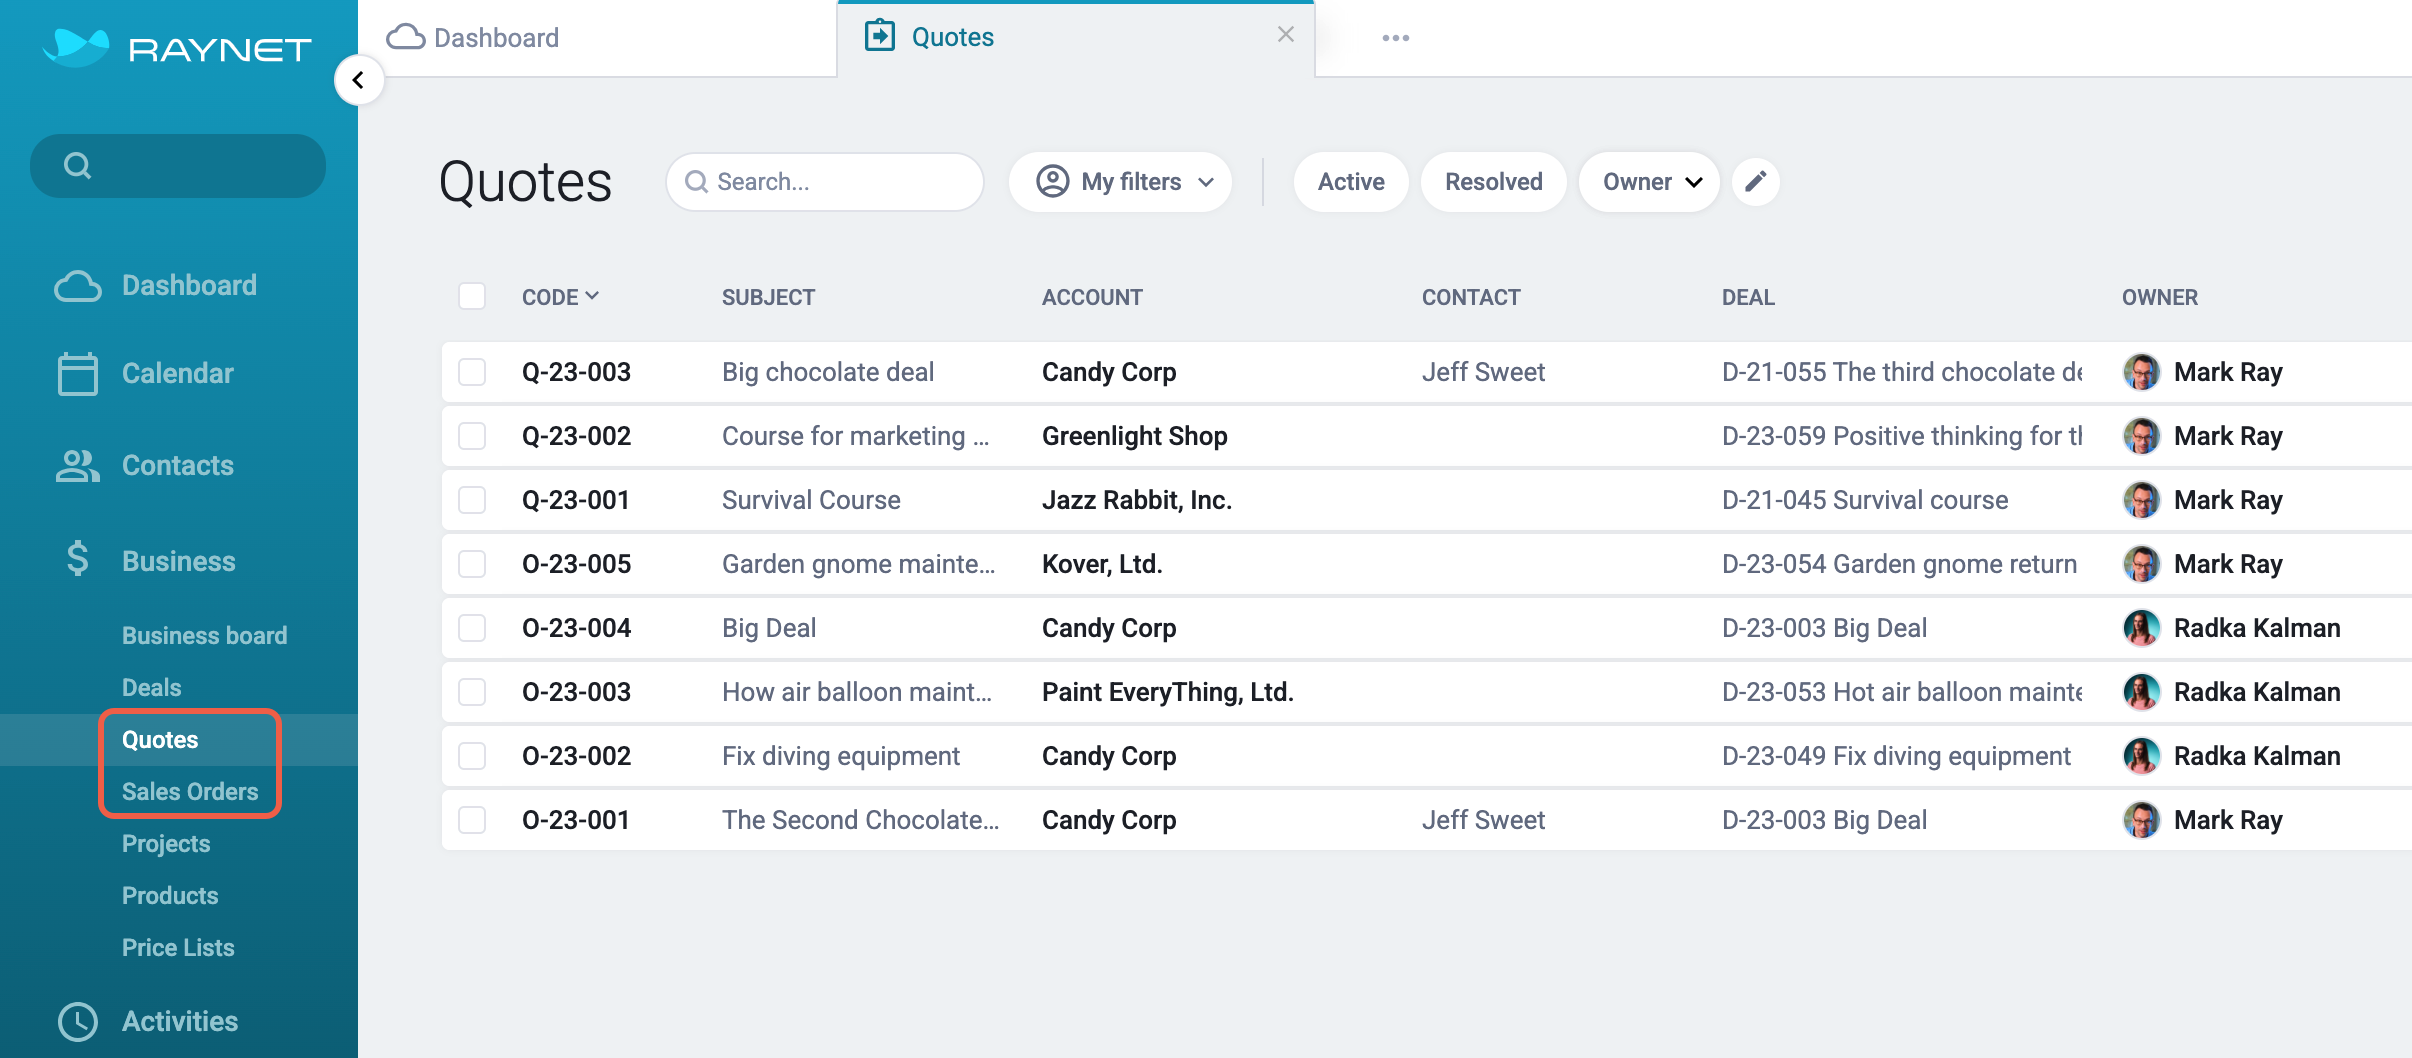Click the sidebar collapse arrow button

359,81
